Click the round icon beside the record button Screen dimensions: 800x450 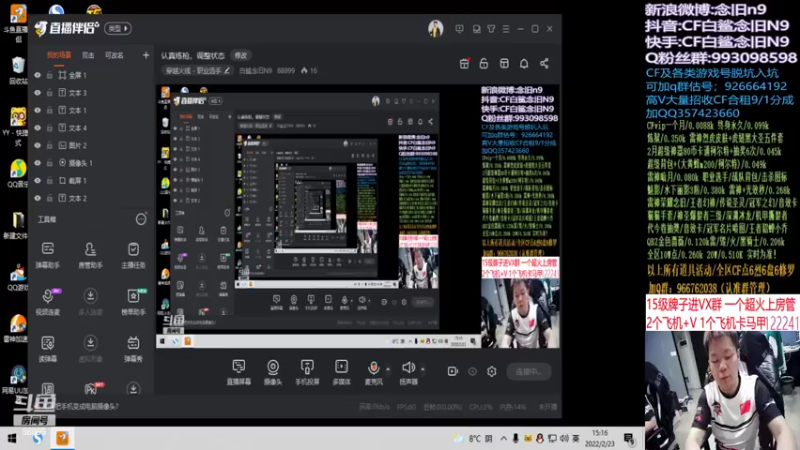pyautogui.click(x=472, y=371)
